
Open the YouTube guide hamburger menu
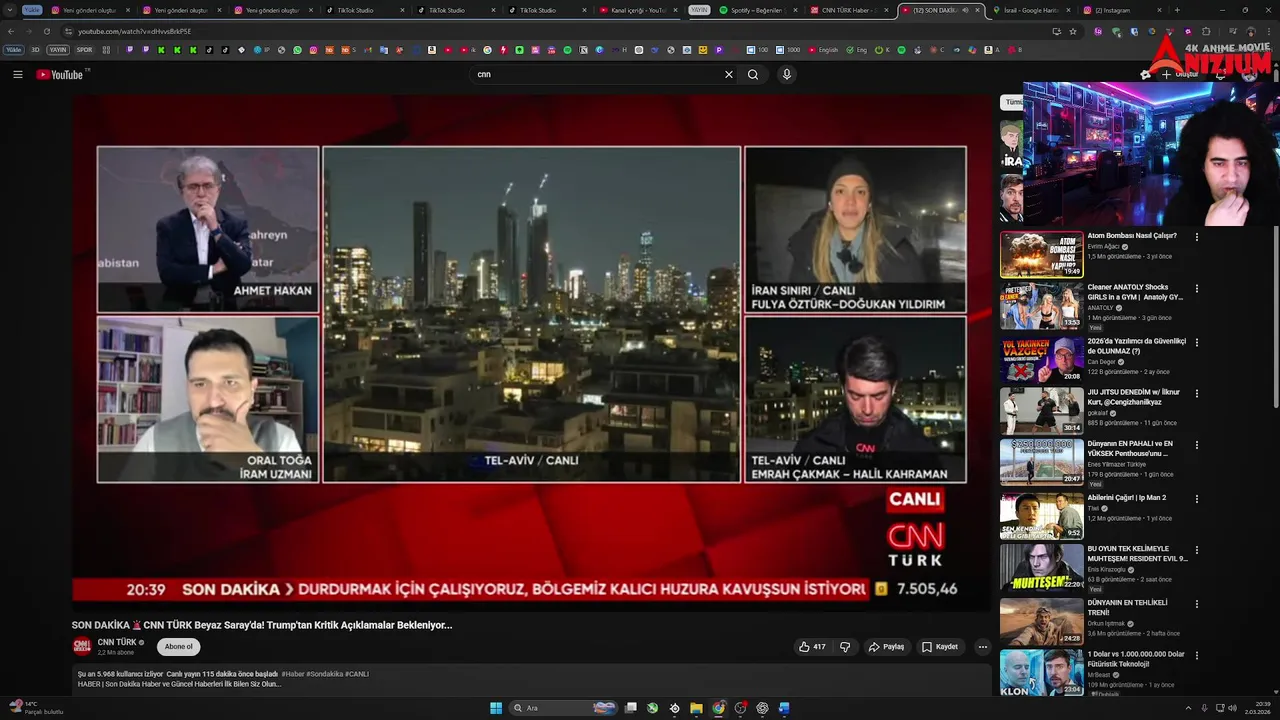tap(17, 74)
